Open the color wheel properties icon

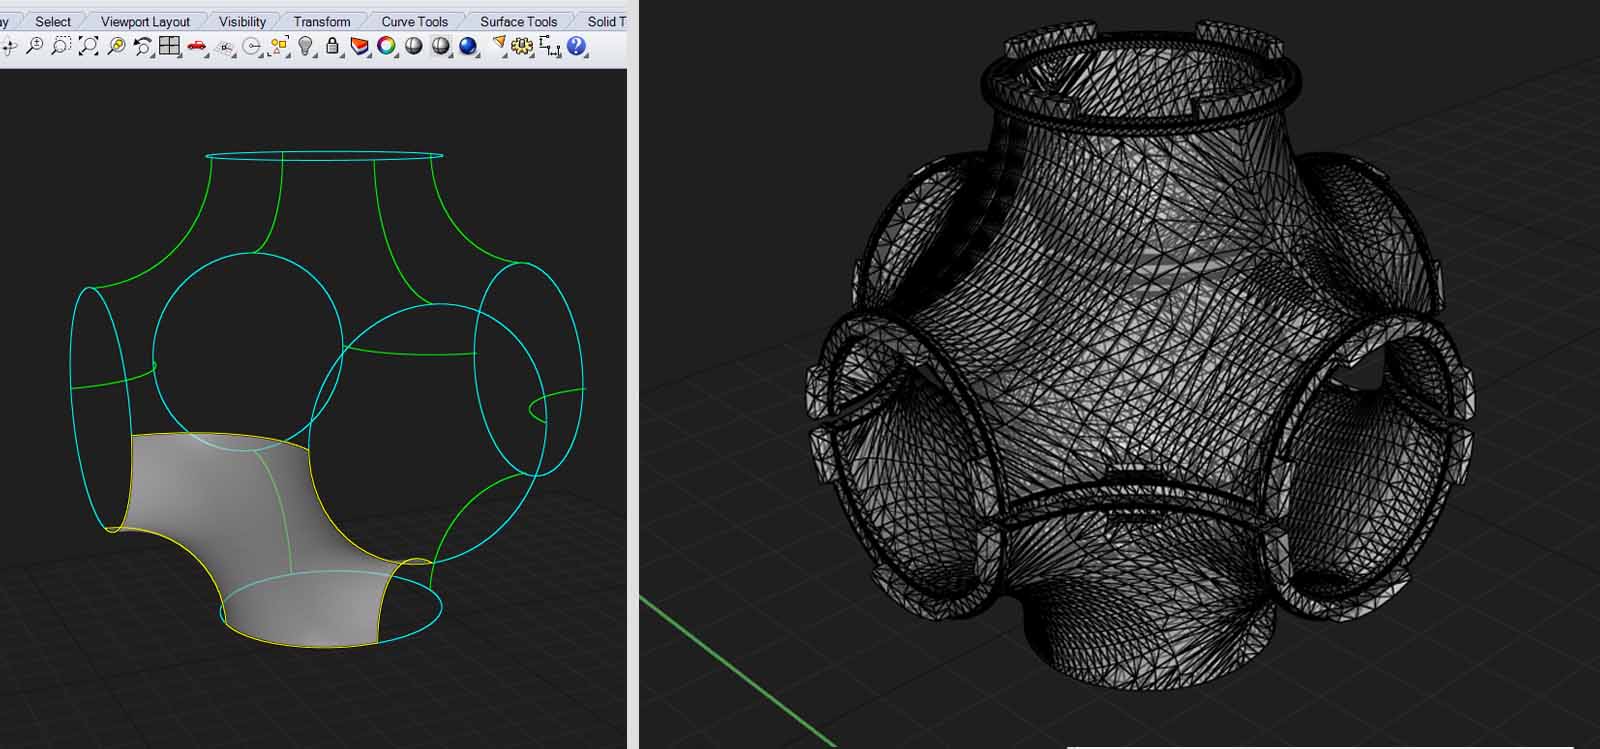pos(386,46)
